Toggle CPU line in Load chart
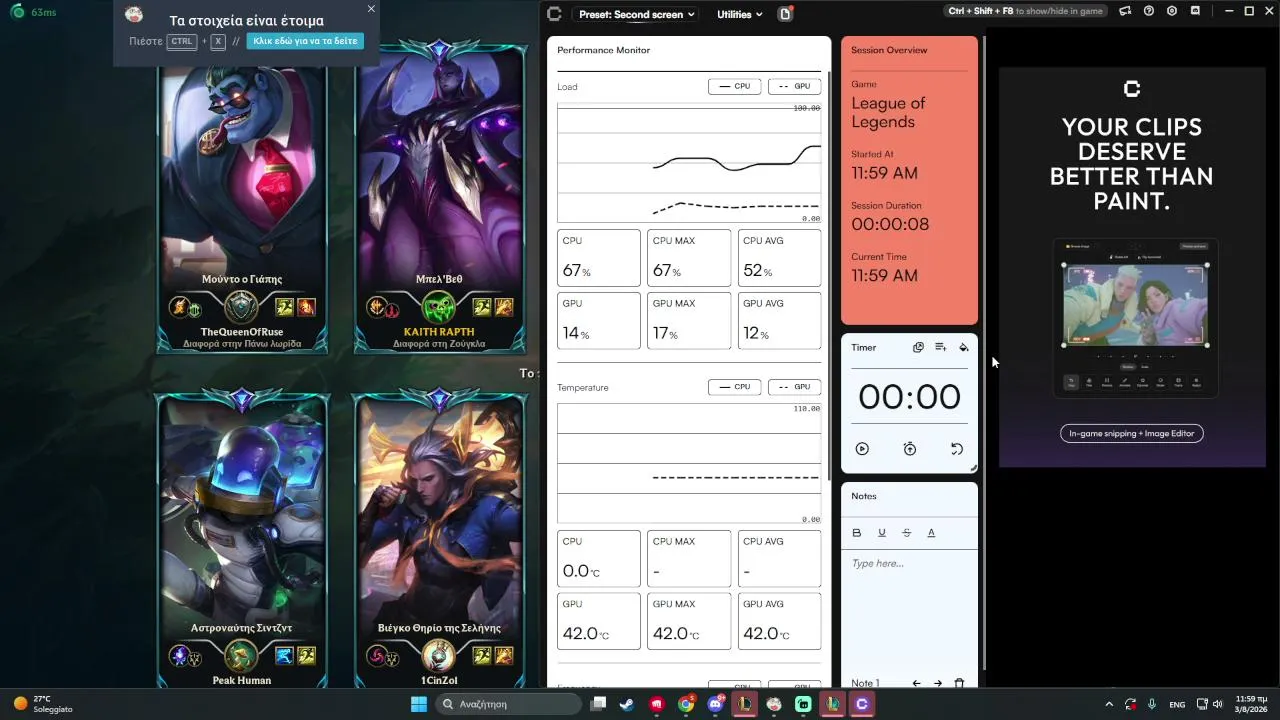Viewport: 1280px width, 720px height. (x=735, y=87)
